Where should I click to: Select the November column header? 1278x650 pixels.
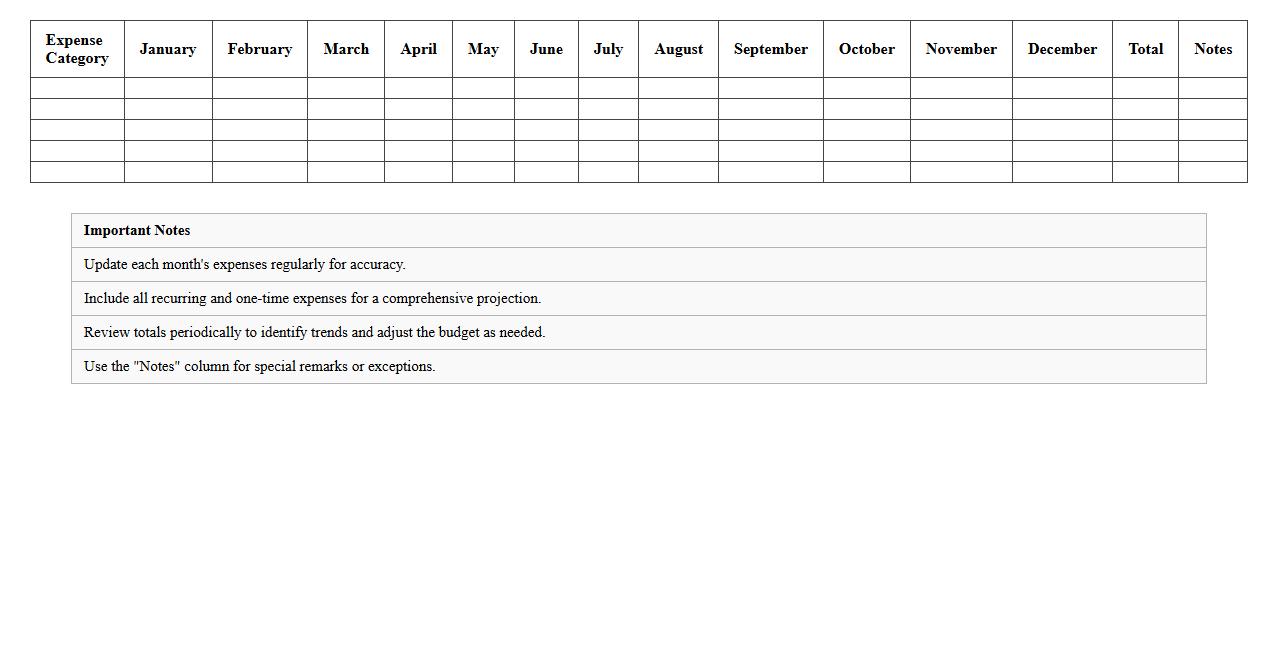coord(961,49)
